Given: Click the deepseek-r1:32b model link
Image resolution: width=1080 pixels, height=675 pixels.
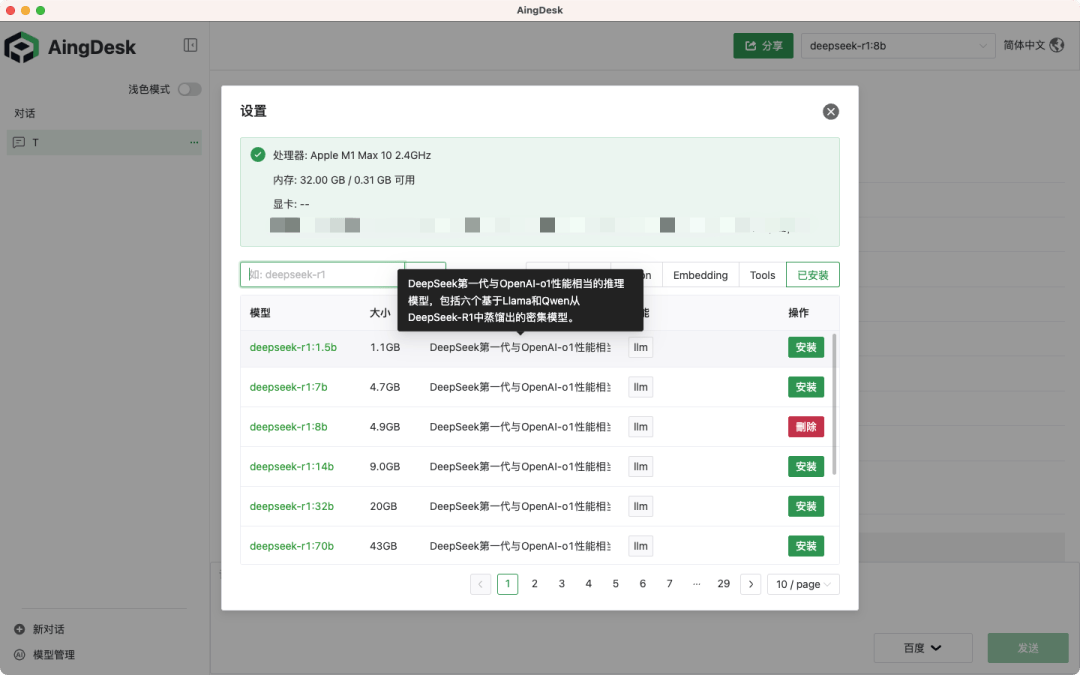Looking at the screenshot, I should click(291, 506).
